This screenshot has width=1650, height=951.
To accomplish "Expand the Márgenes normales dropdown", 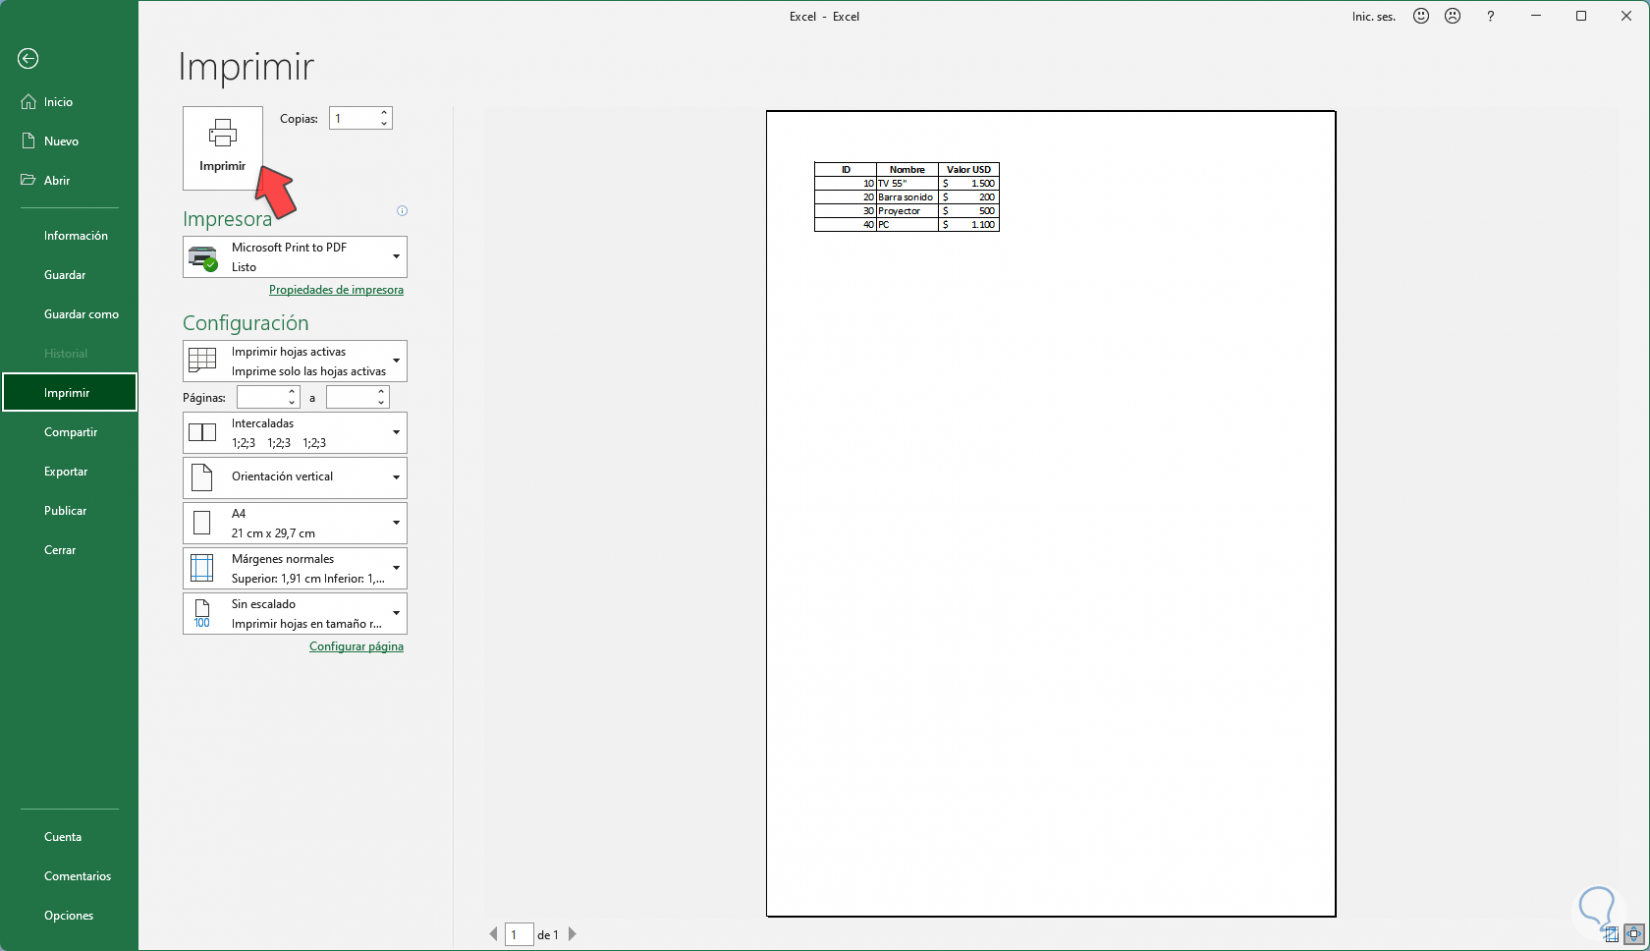I will pos(295,568).
